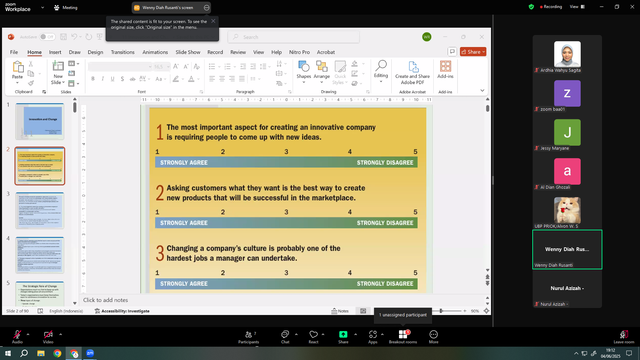Click the Quick Styles button

pos(340,73)
